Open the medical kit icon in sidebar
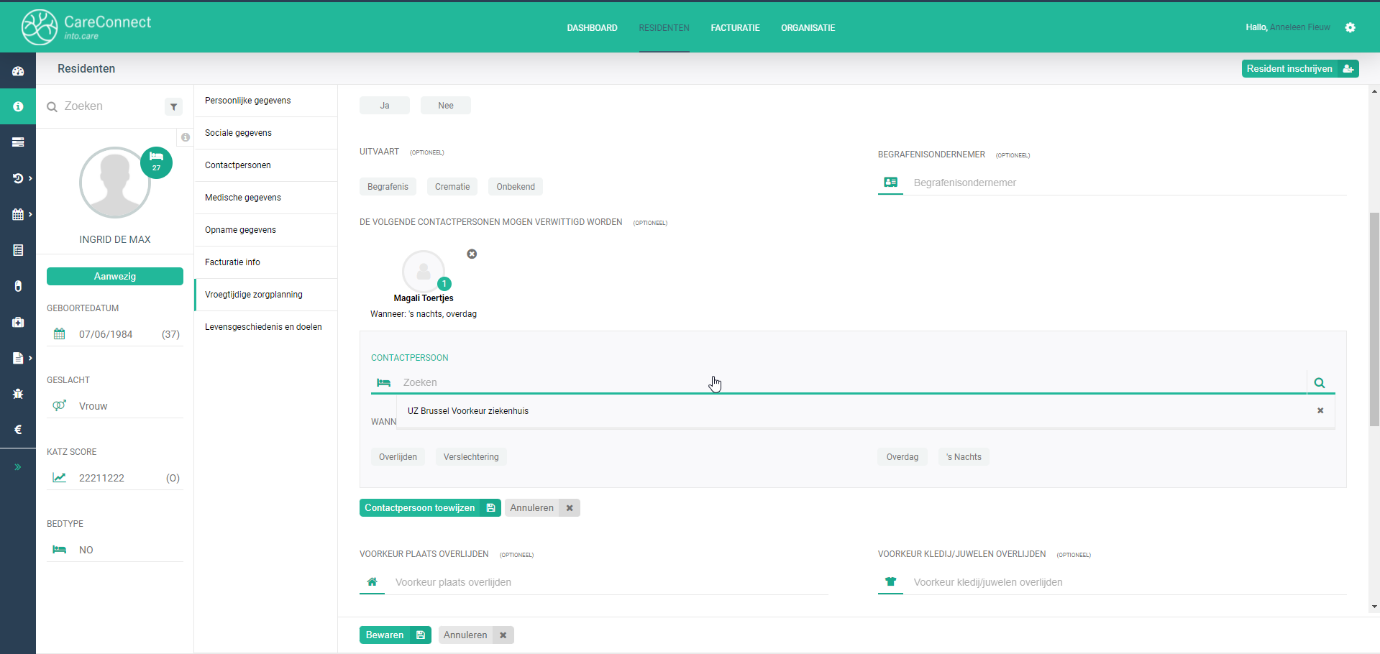Viewport: 1380px width, 654px height. coord(17,322)
